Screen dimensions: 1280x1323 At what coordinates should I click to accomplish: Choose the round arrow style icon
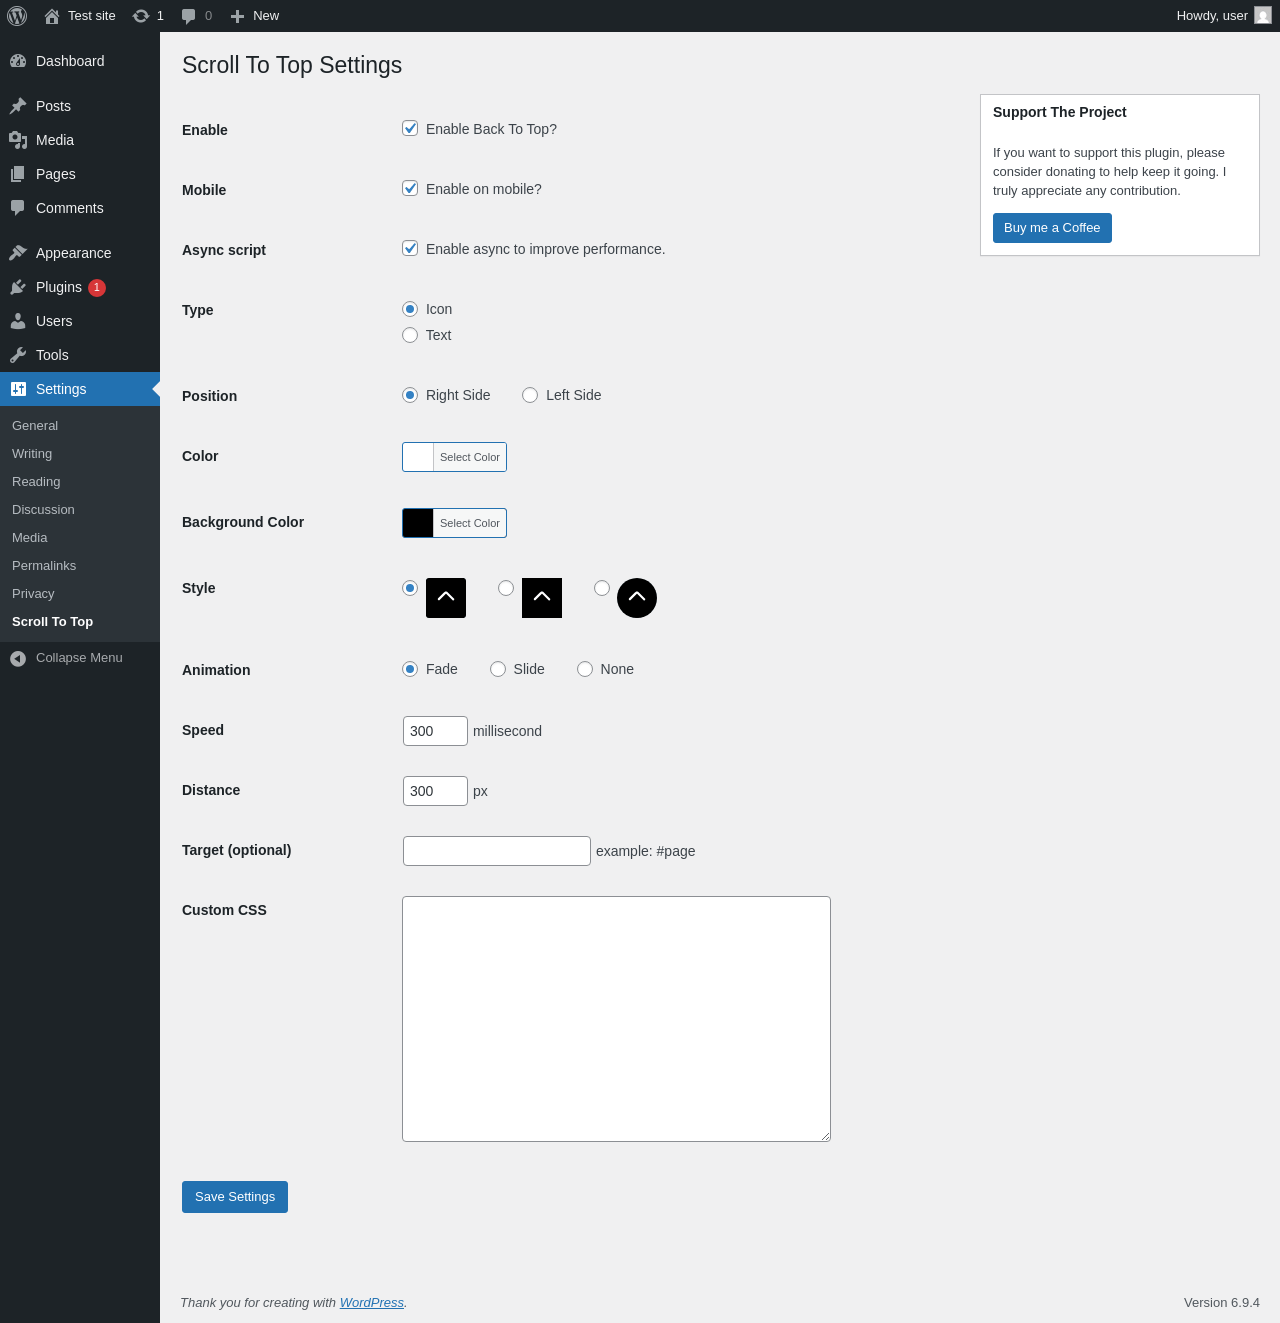tap(637, 598)
